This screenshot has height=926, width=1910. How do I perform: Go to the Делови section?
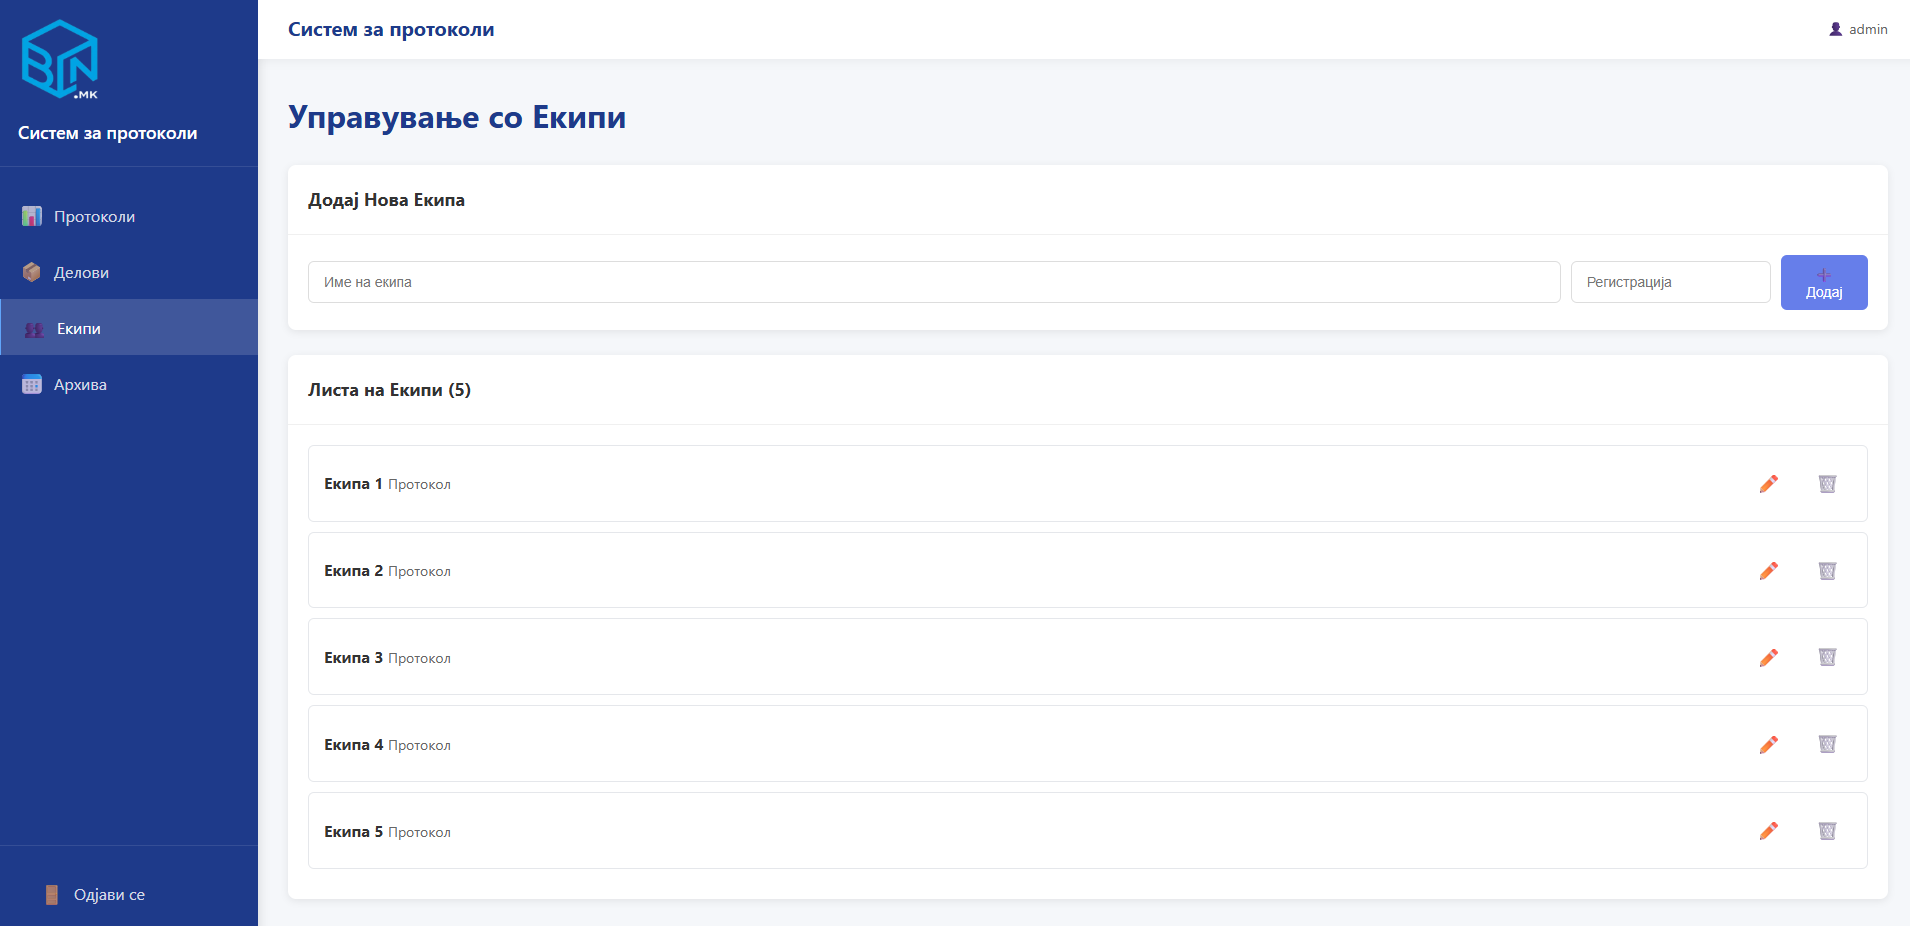point(81,273)
